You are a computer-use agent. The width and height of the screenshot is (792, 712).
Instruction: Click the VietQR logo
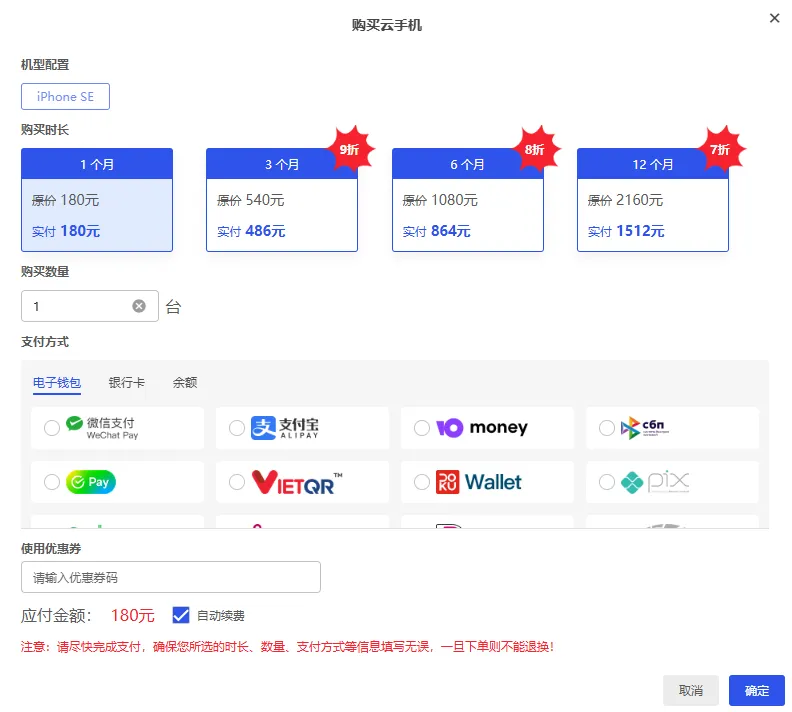point(297,482)
